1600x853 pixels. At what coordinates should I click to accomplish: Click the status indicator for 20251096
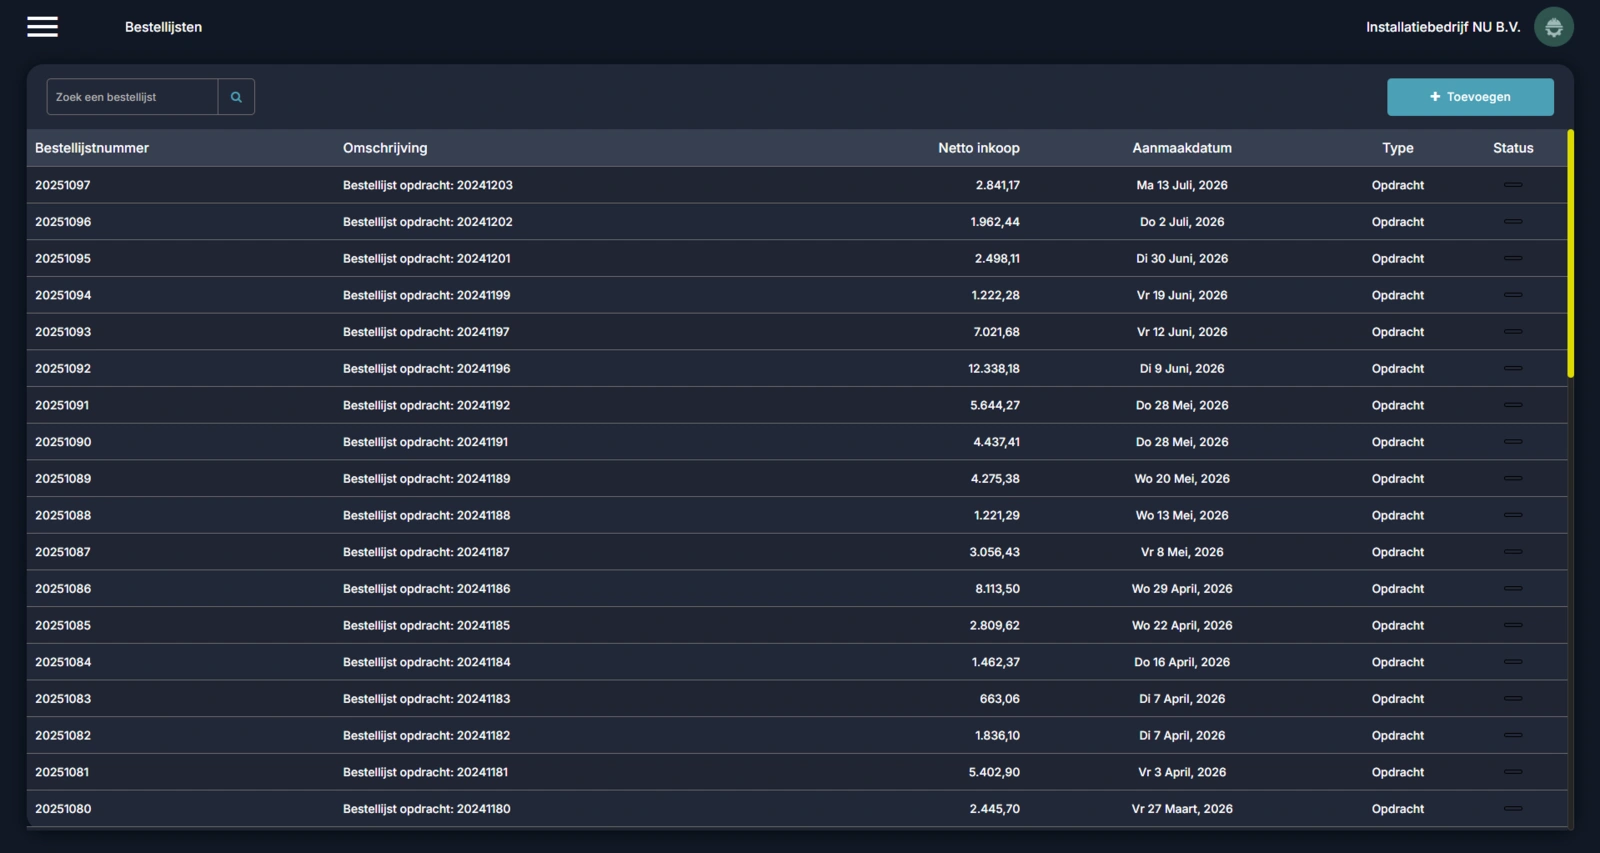point(1513,222)
